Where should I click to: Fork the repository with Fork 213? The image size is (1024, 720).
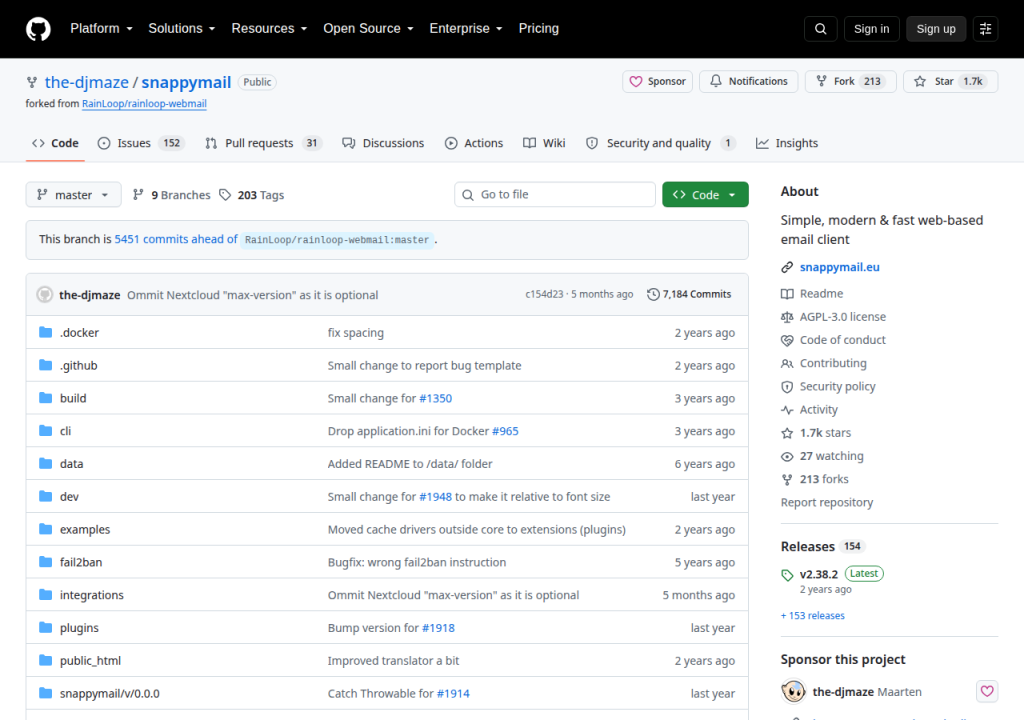(x=850, y=82)
